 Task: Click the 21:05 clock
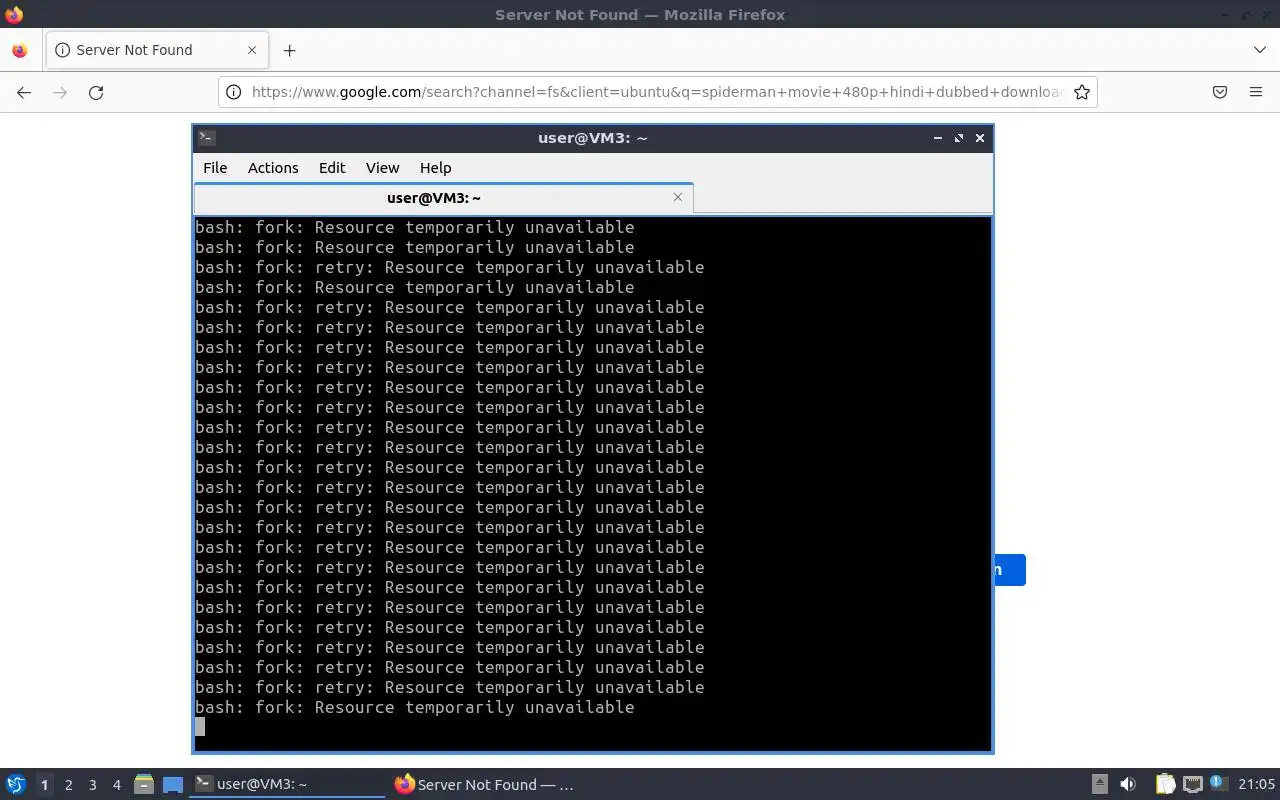click(x=1256, y=785)
